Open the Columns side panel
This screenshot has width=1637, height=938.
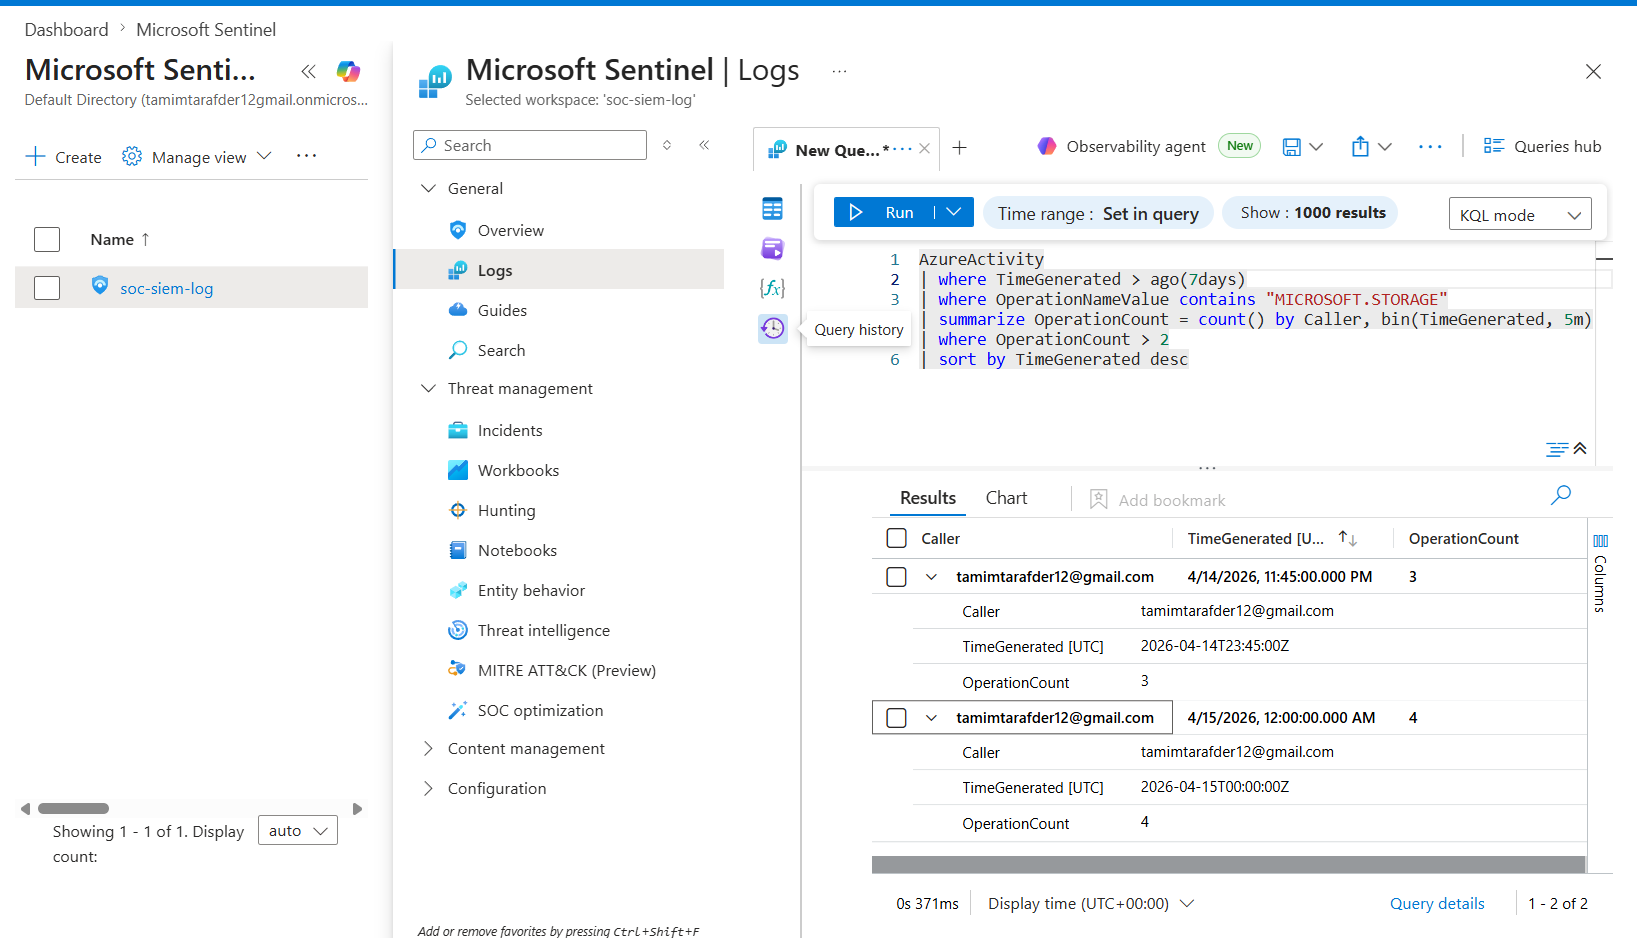click(1600, 574)
